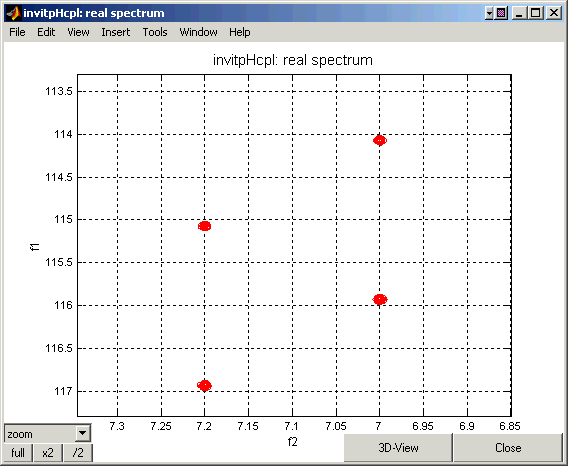568x466 pixels.
Task: Open the Edit menu
Action: tap(46, 32)
